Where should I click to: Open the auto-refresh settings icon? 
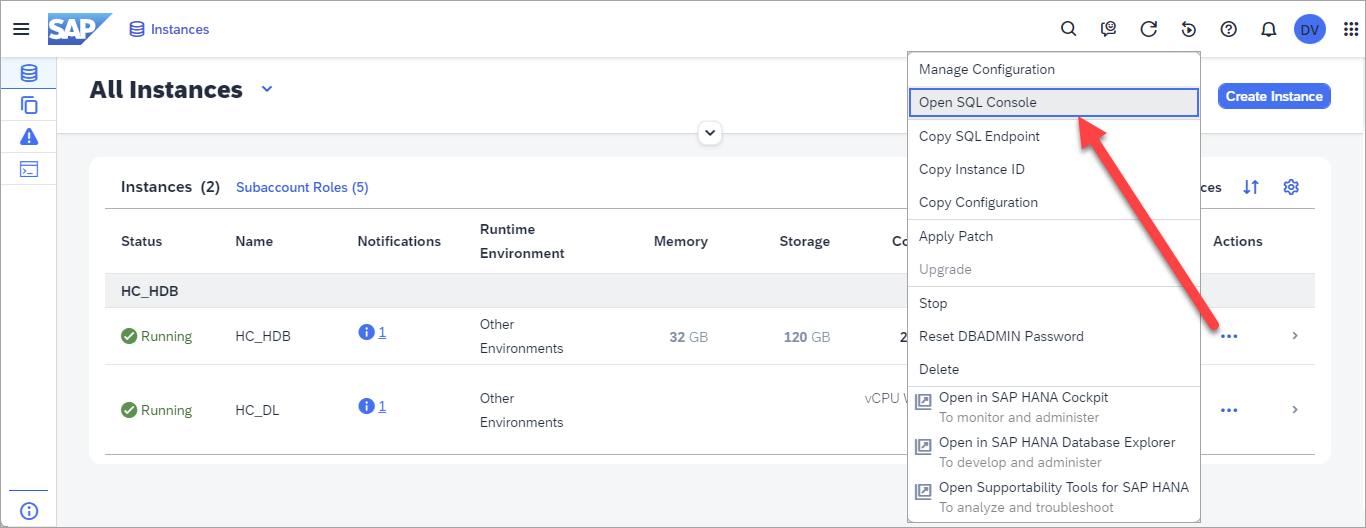click(1189, 29)
